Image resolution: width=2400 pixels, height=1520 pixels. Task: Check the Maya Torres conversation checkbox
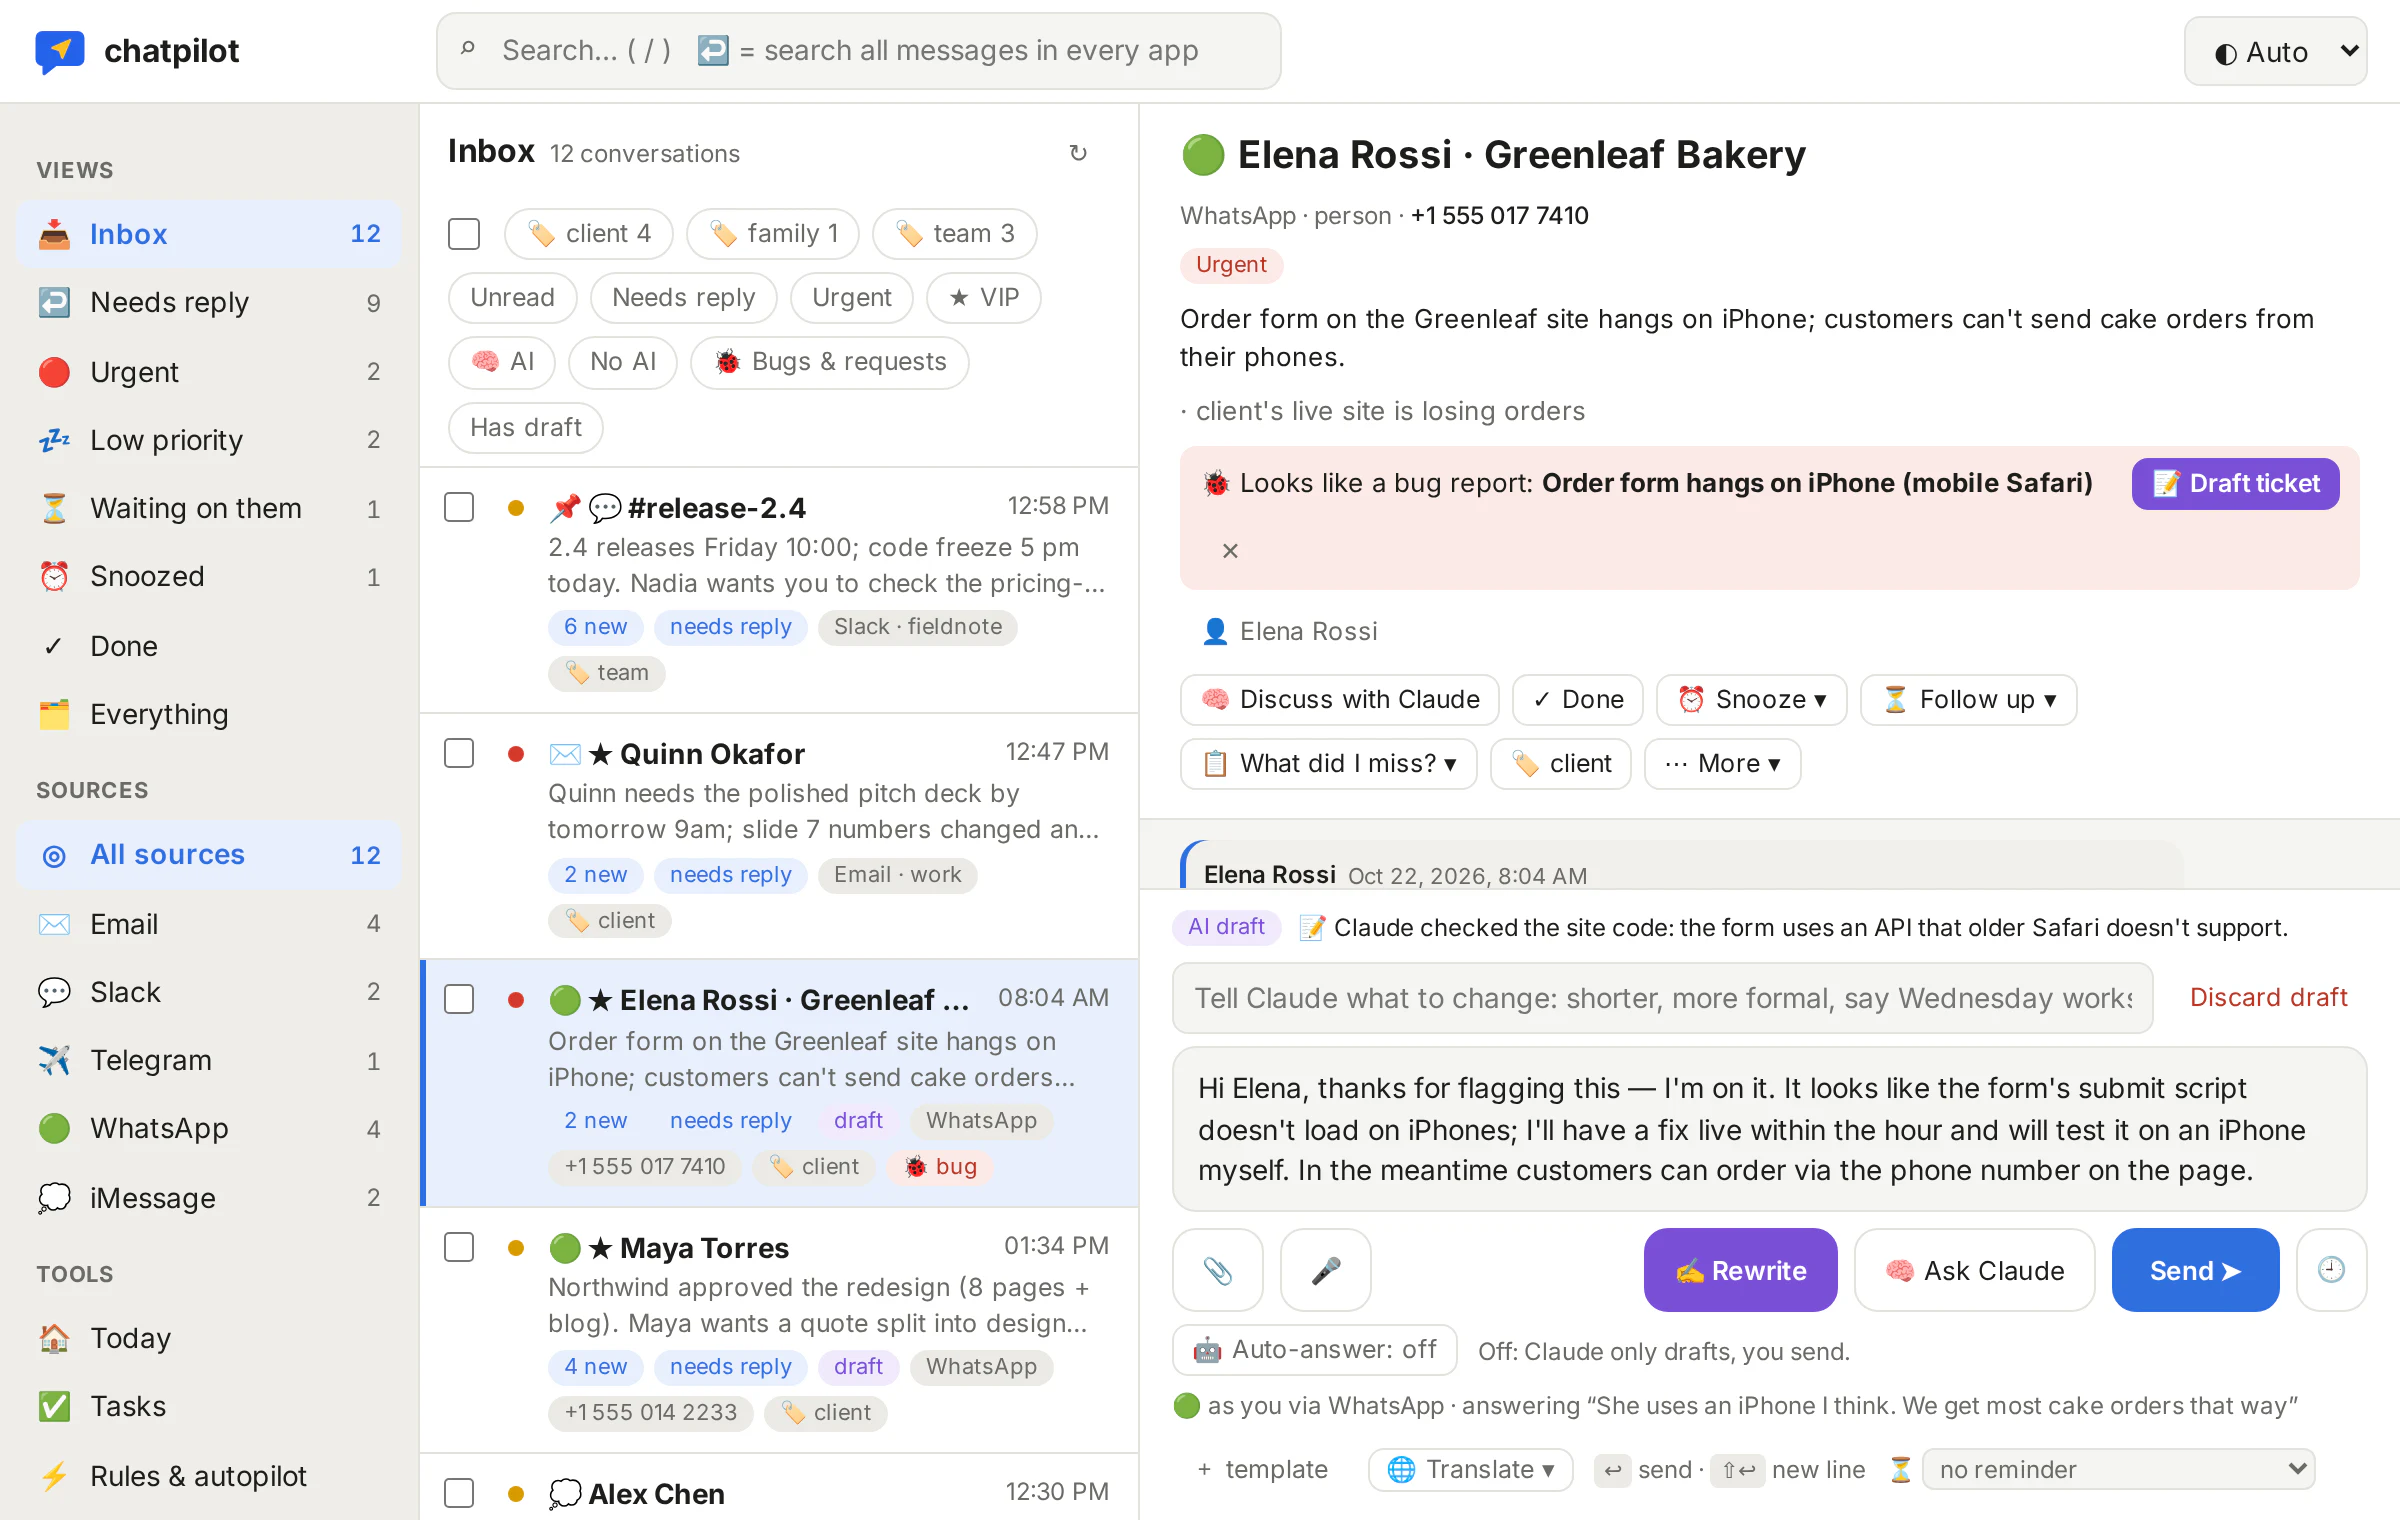click(459, 1247)
